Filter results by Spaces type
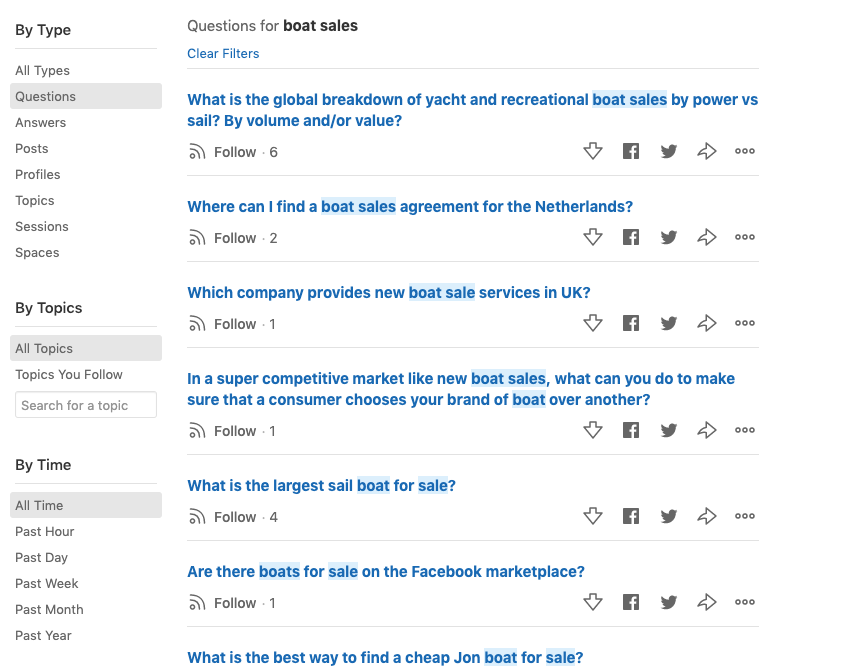 [x=37, y=253]
